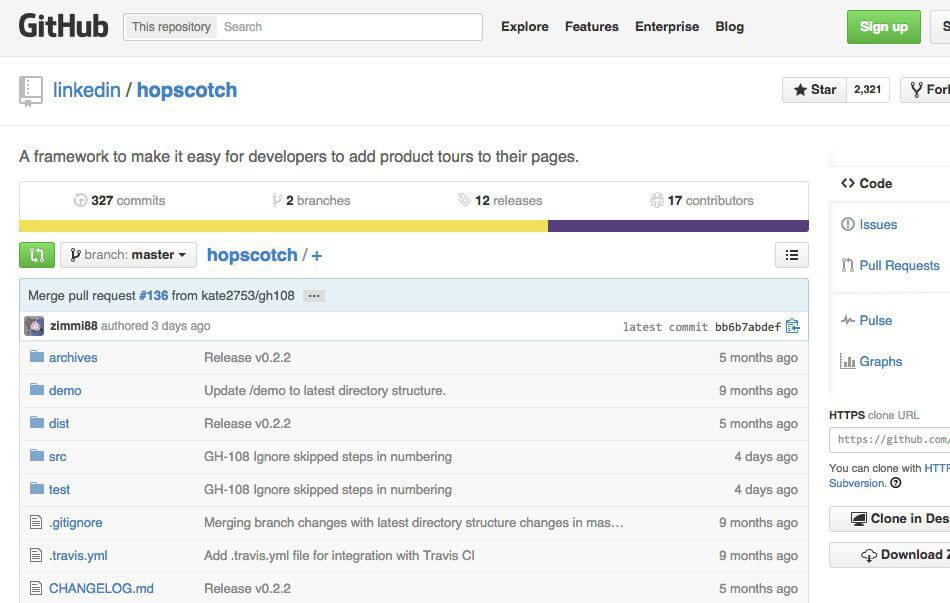Open the Subversion help question icon
950x603 pixels.
coord(896,483)
